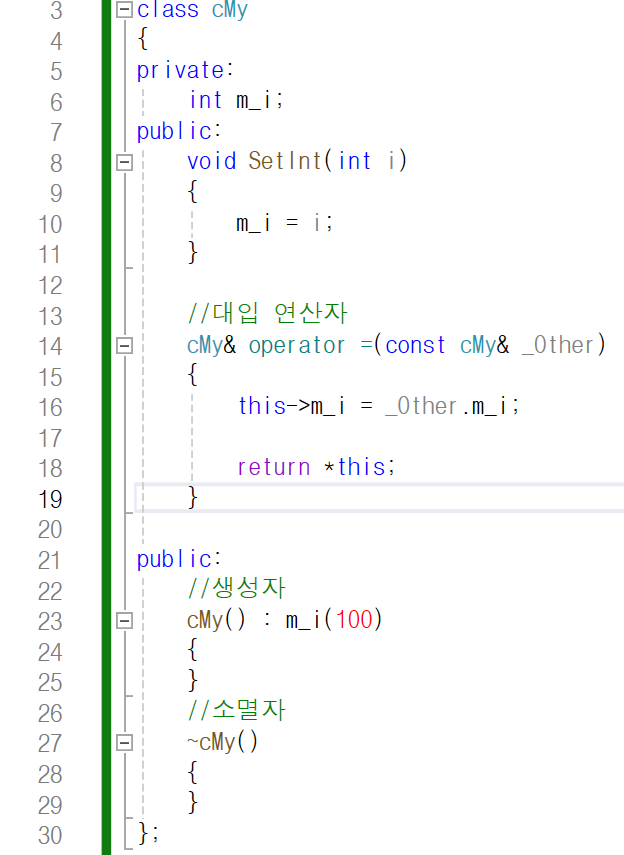Click the 'const' keyword in operator parameters

[416, 345]
